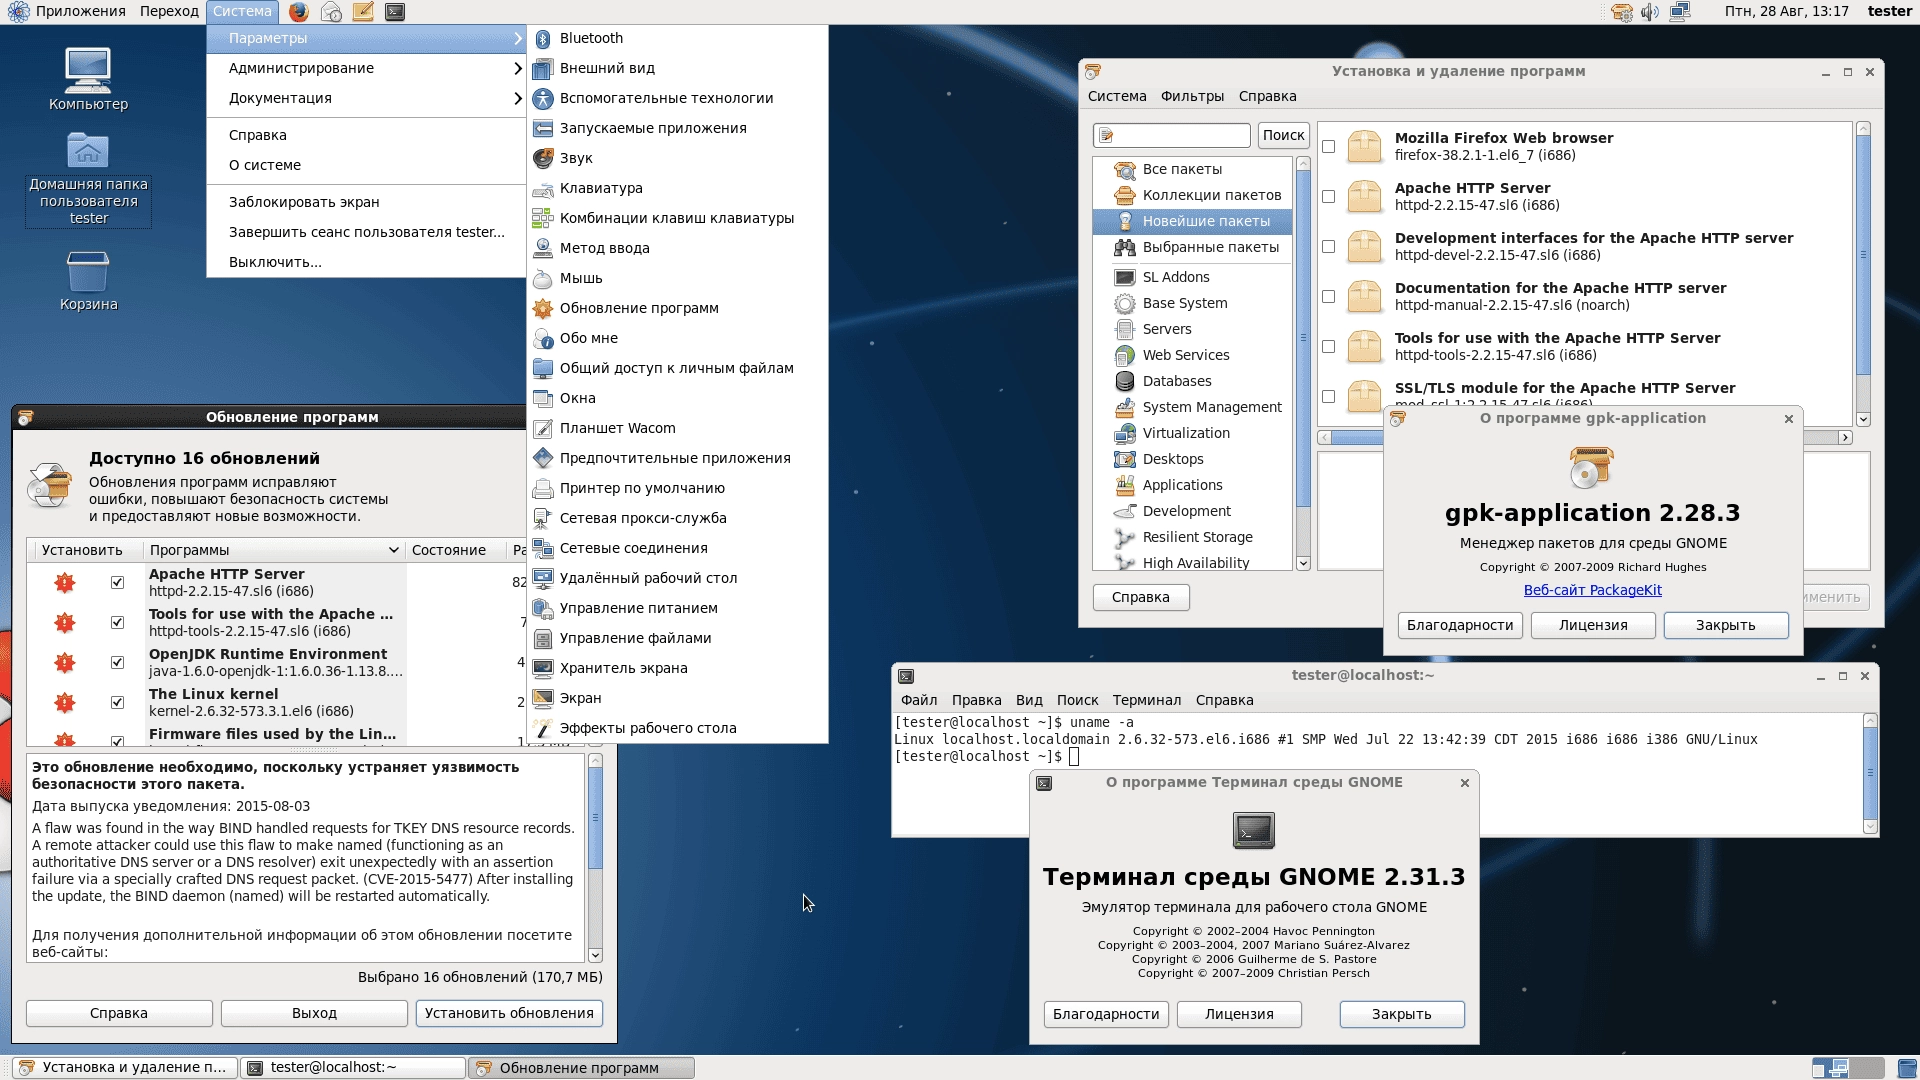Click Выход in update window

(314, 1013)
